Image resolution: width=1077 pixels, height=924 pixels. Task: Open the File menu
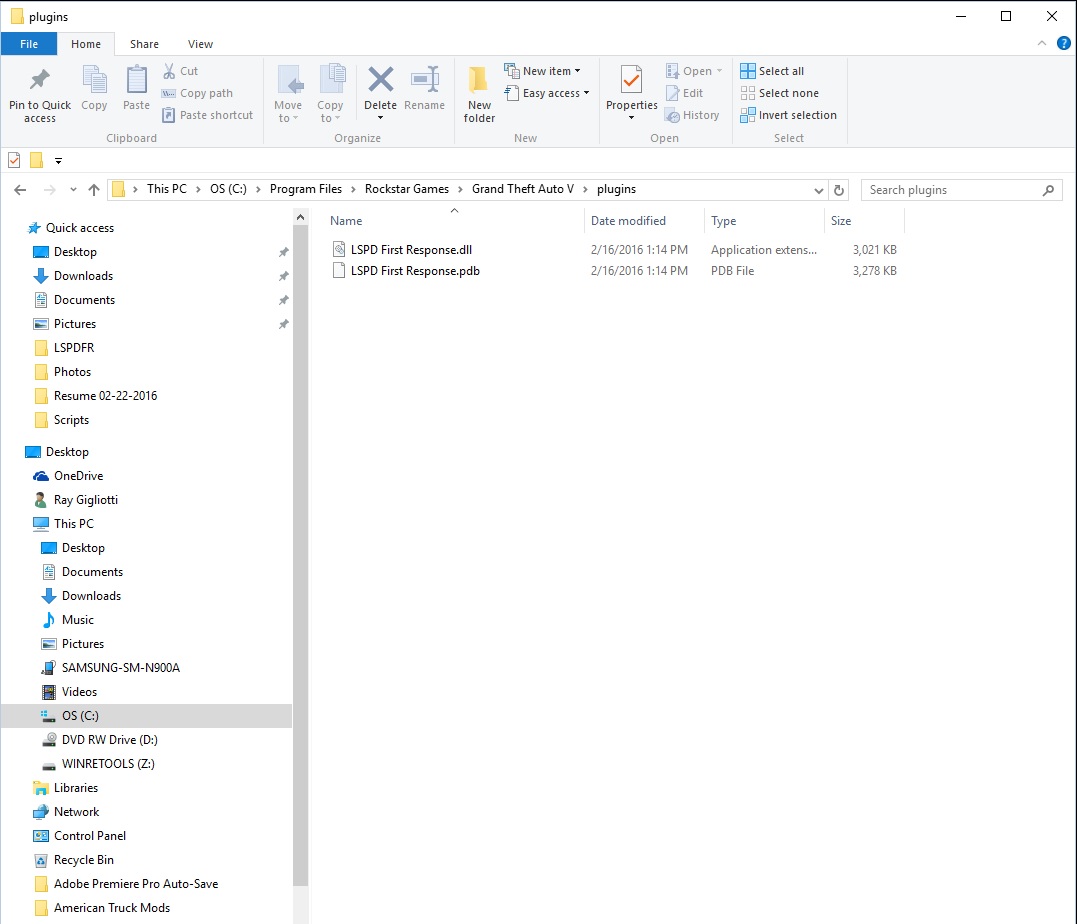(29, 44)
